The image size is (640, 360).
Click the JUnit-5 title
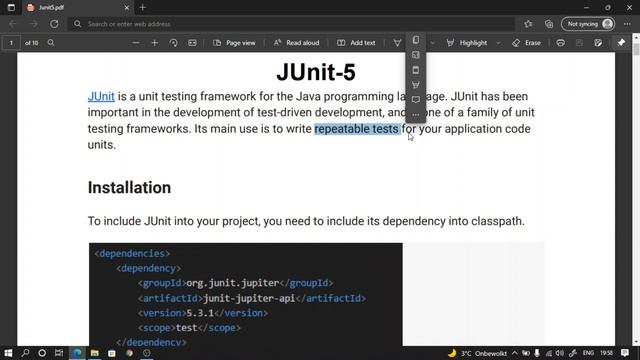point(316,72)
